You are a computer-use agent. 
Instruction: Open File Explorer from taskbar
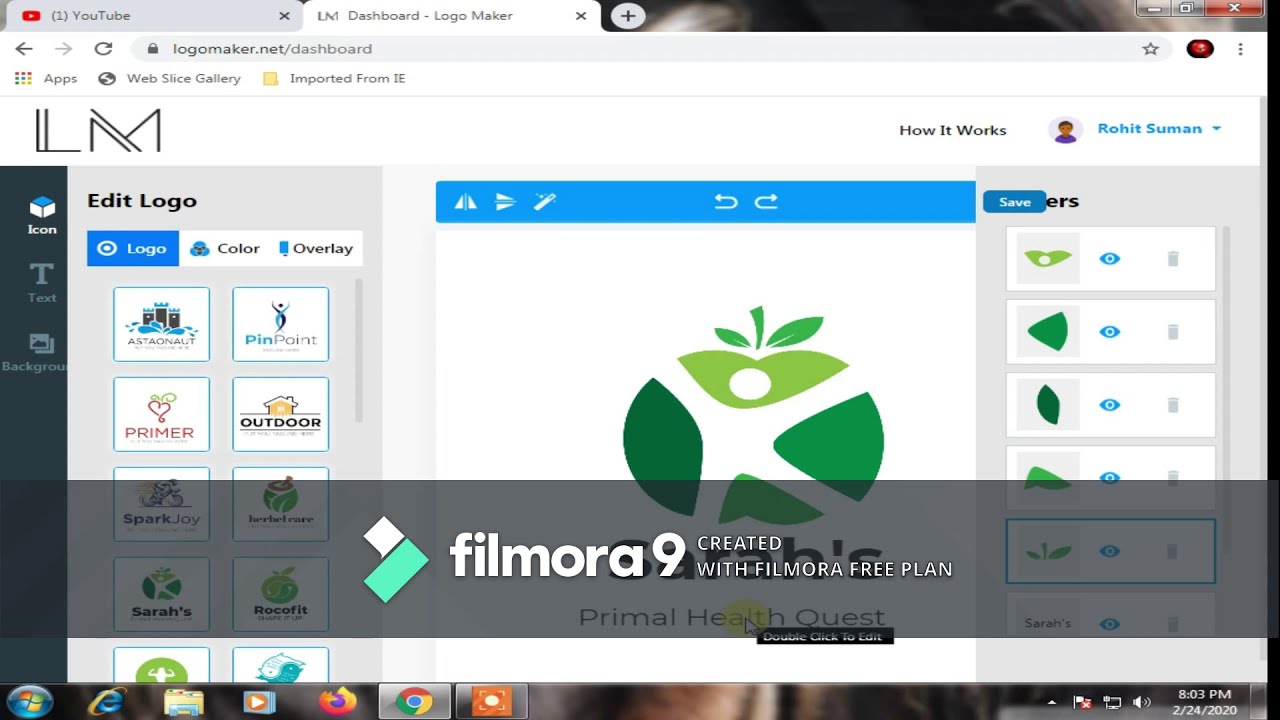point(184,702)
